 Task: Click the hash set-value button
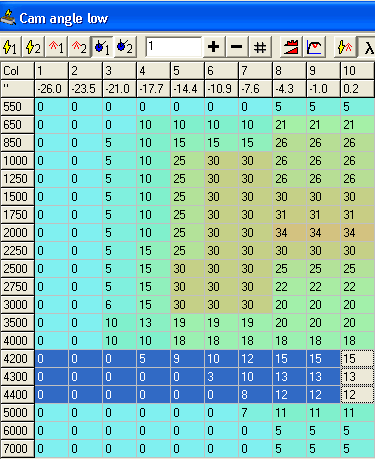tap(260, 47)
